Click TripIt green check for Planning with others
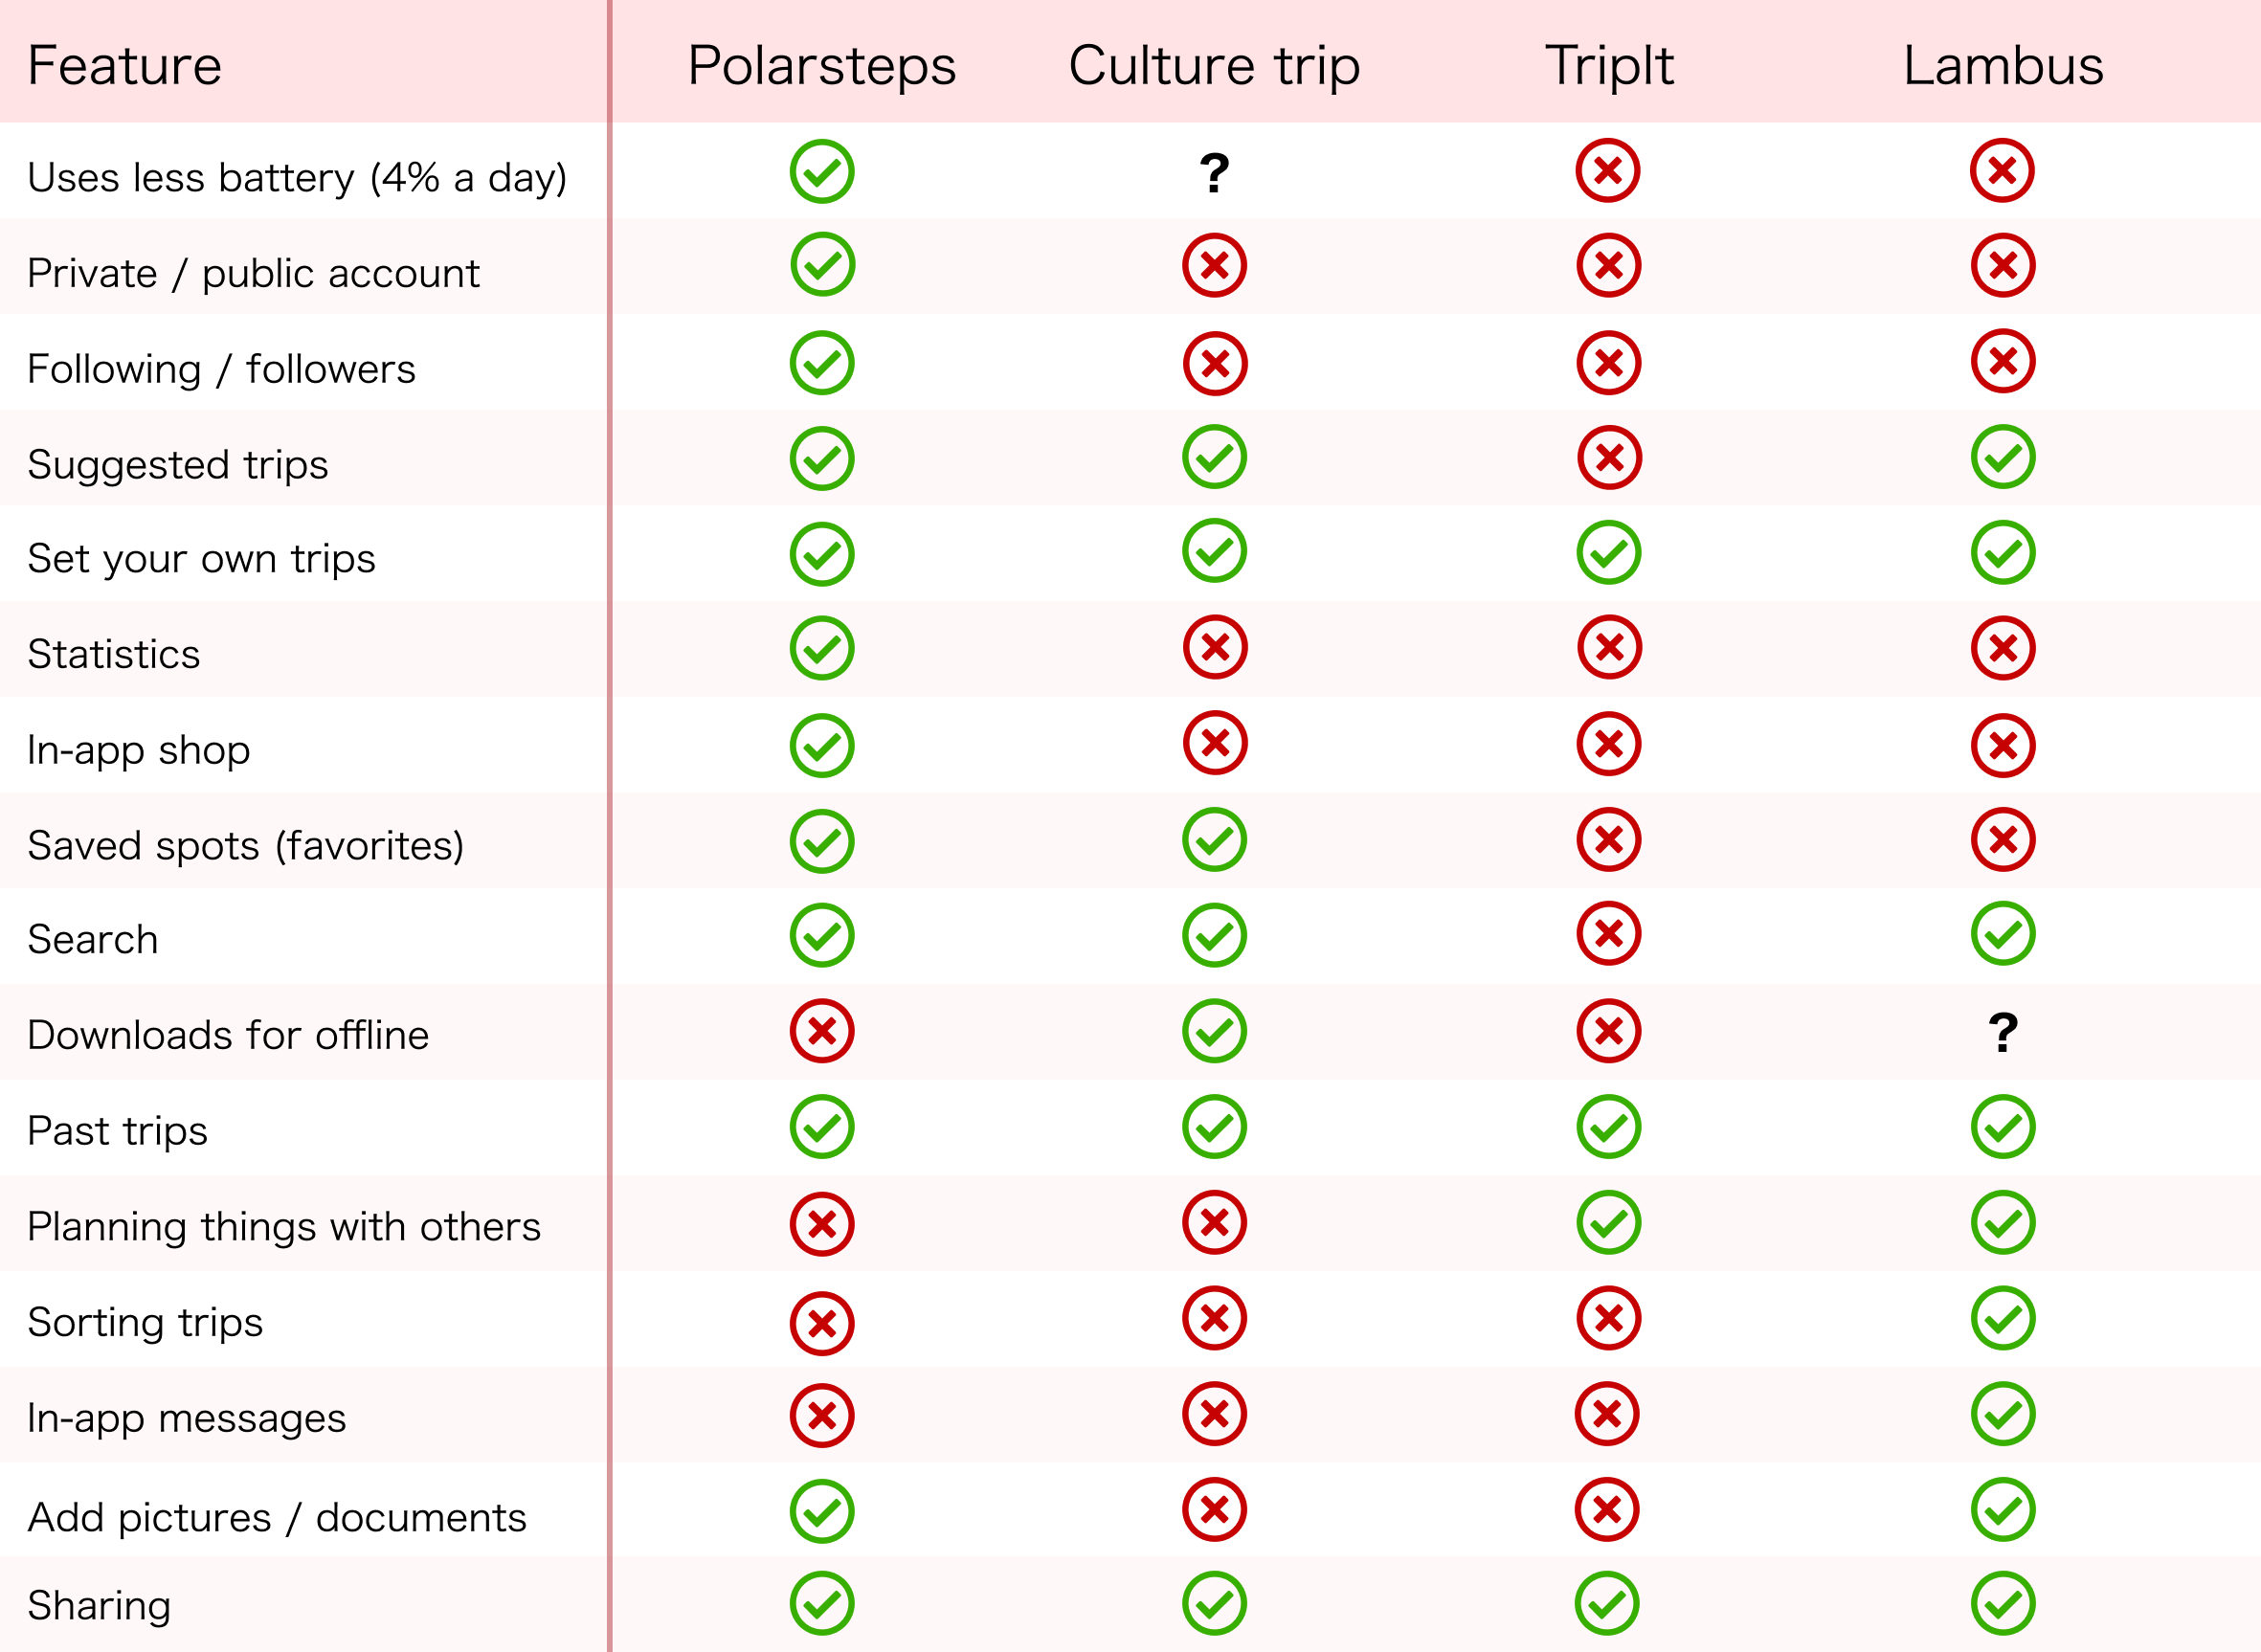Screen dimensions: 2261x1652 coord(1609,1222)
